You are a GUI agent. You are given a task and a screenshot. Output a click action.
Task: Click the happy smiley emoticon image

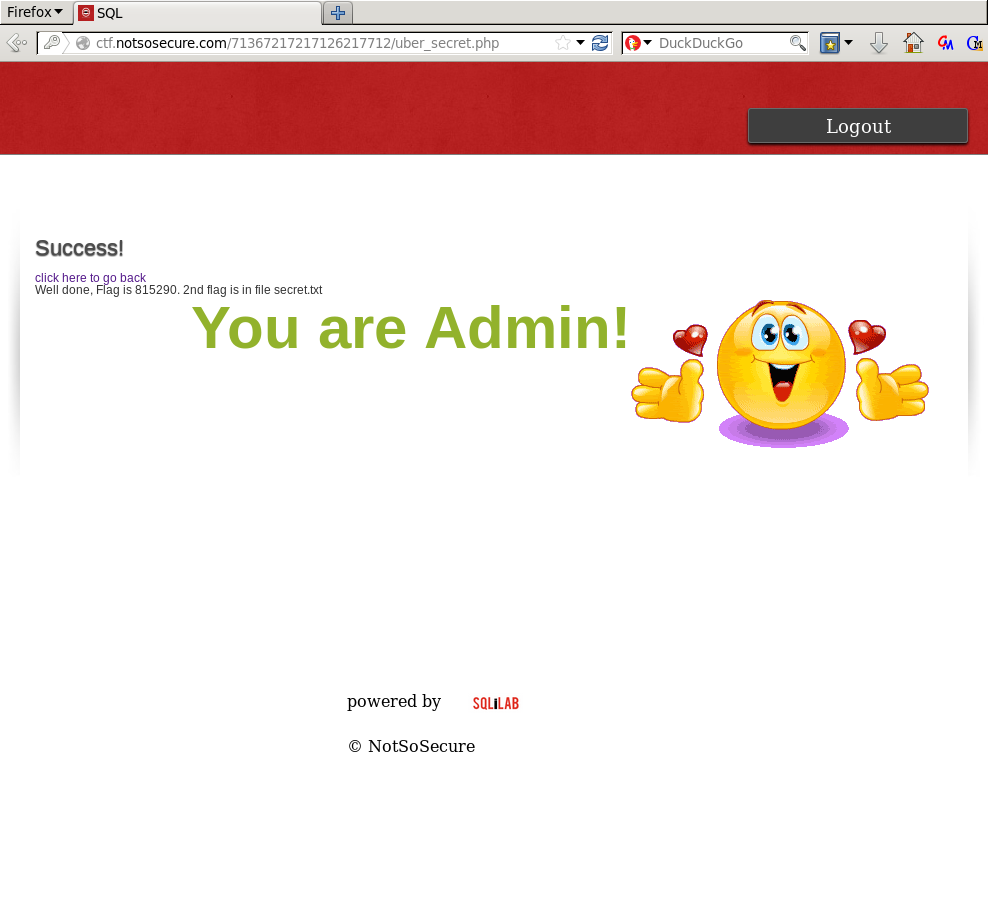coord(780,374)
